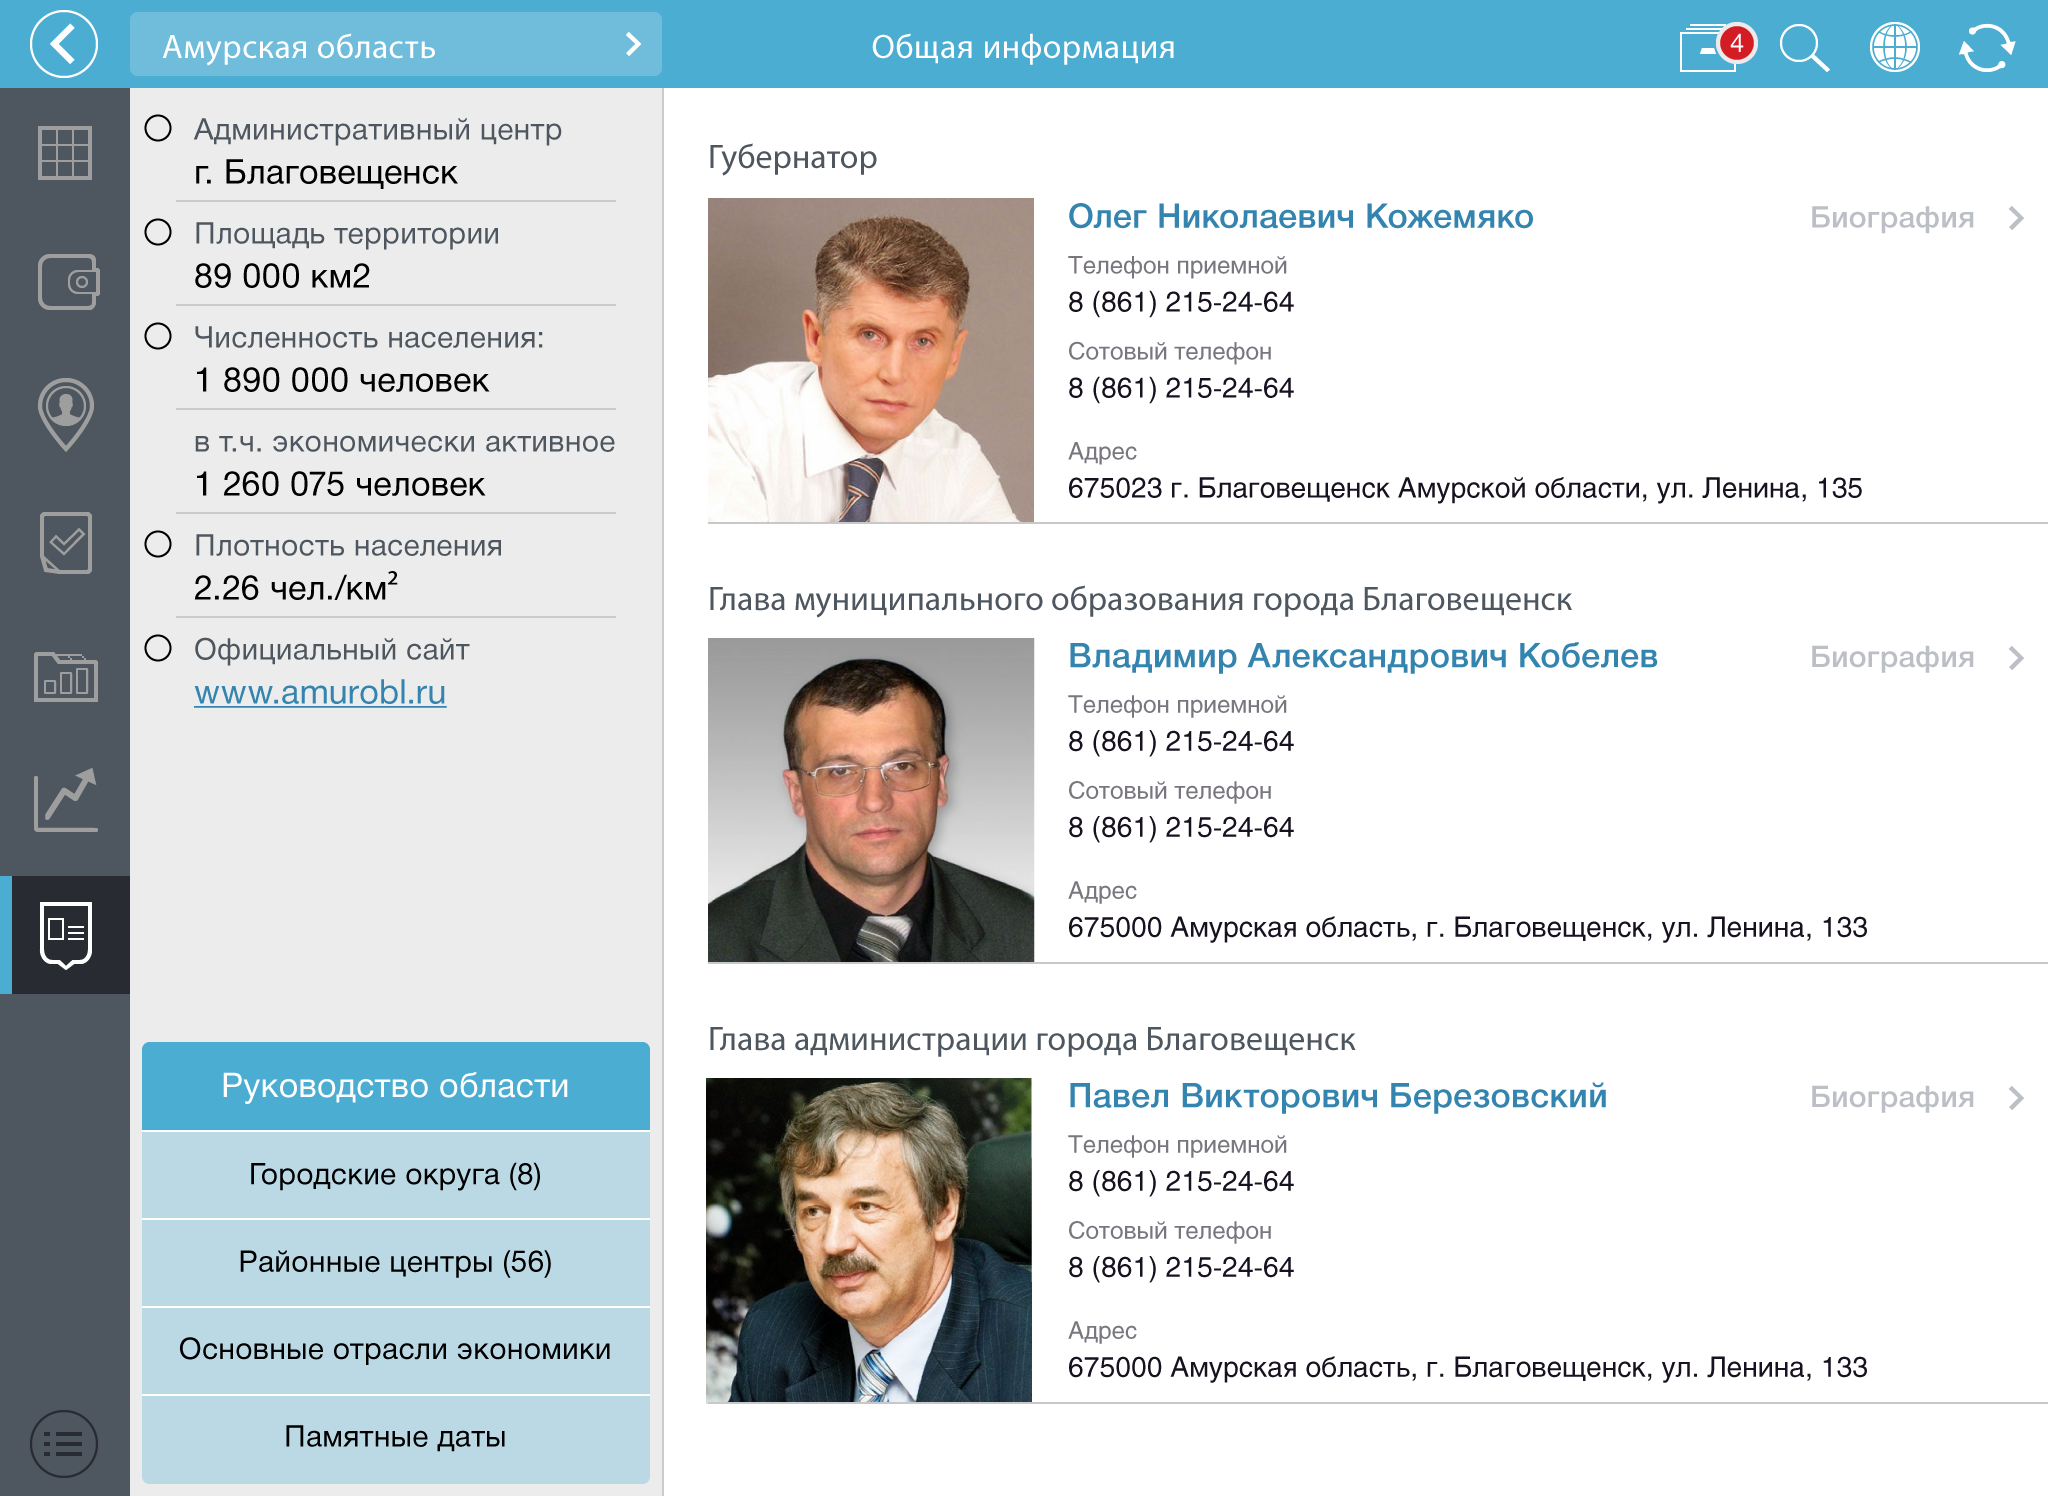Open Олег Николаевич Кожемяко profile name
This screenshot has width=2048, height=1496.
coord(1300,216)
